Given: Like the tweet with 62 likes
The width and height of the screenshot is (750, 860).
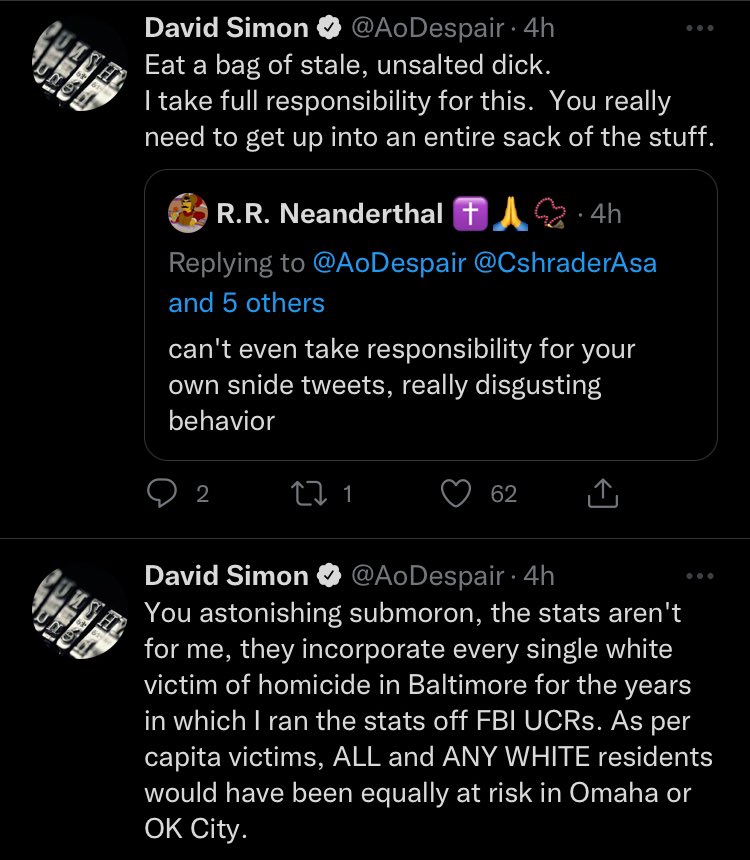Looking at the screenshot, I should [x=456, y=493].
